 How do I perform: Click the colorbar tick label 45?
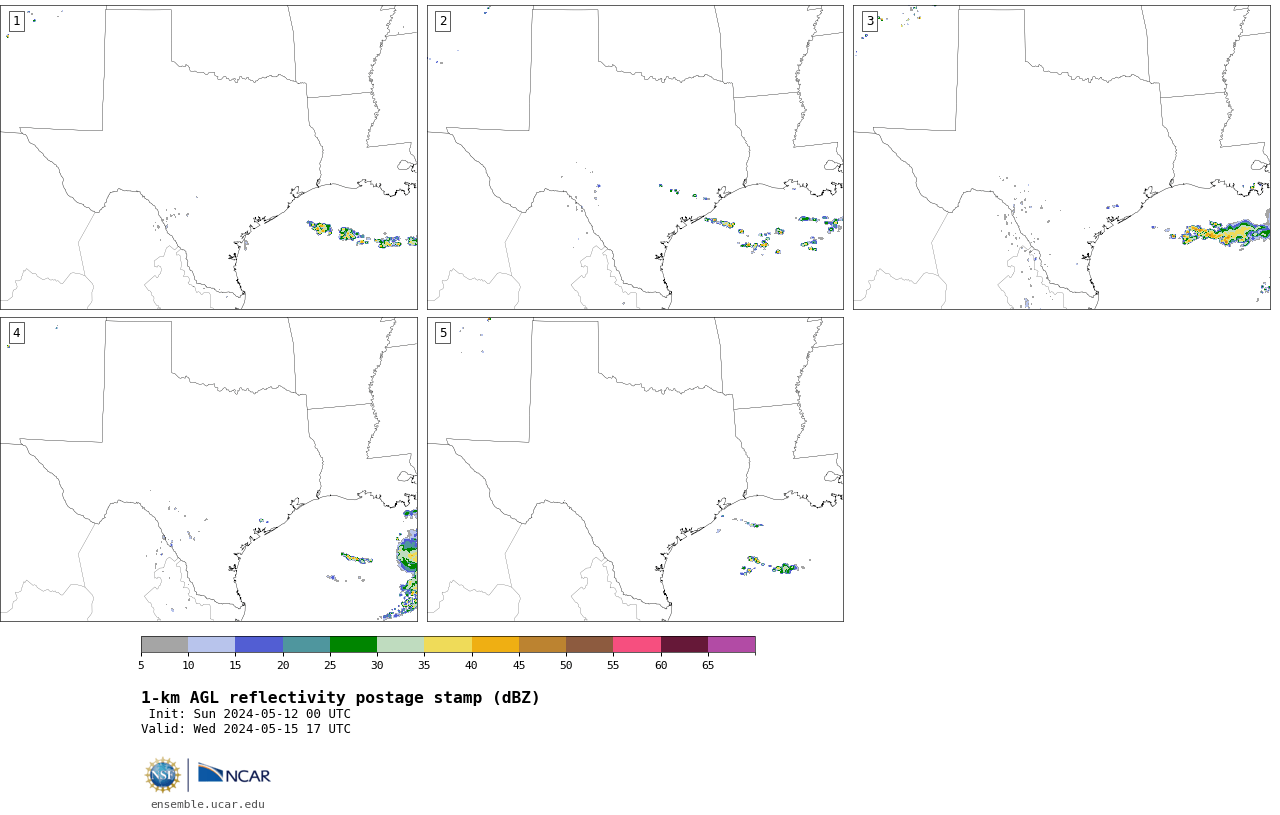pyautogui.click(x=519, y=665)
